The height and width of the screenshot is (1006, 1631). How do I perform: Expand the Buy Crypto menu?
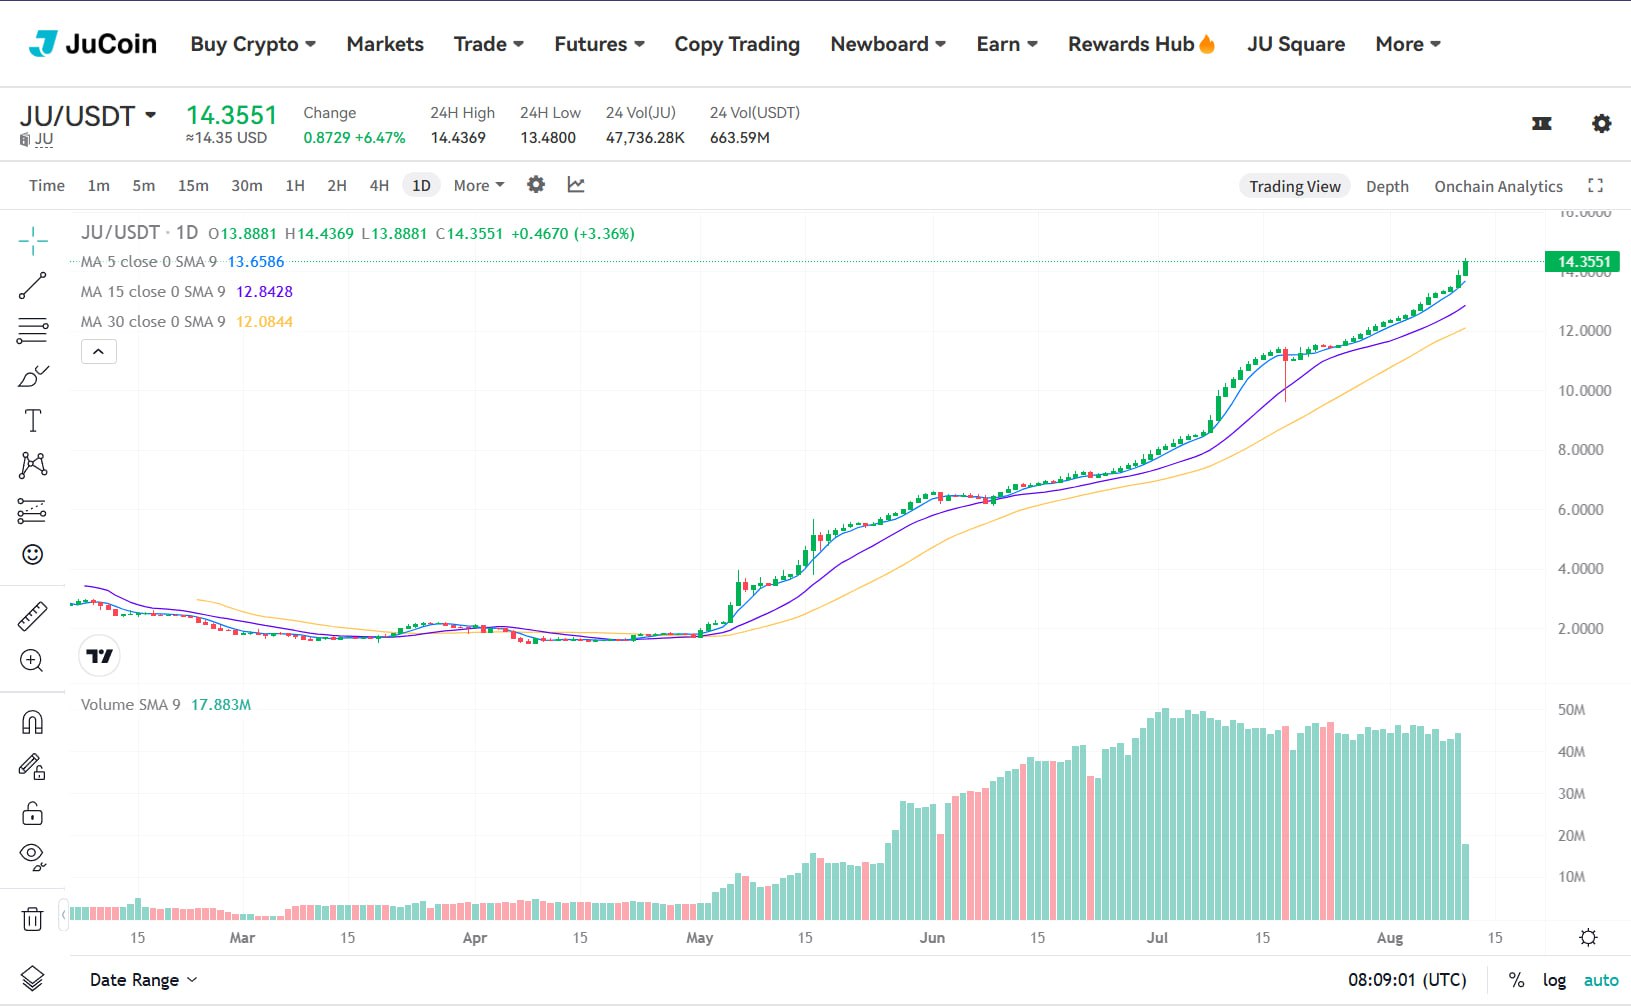(253, 44)
